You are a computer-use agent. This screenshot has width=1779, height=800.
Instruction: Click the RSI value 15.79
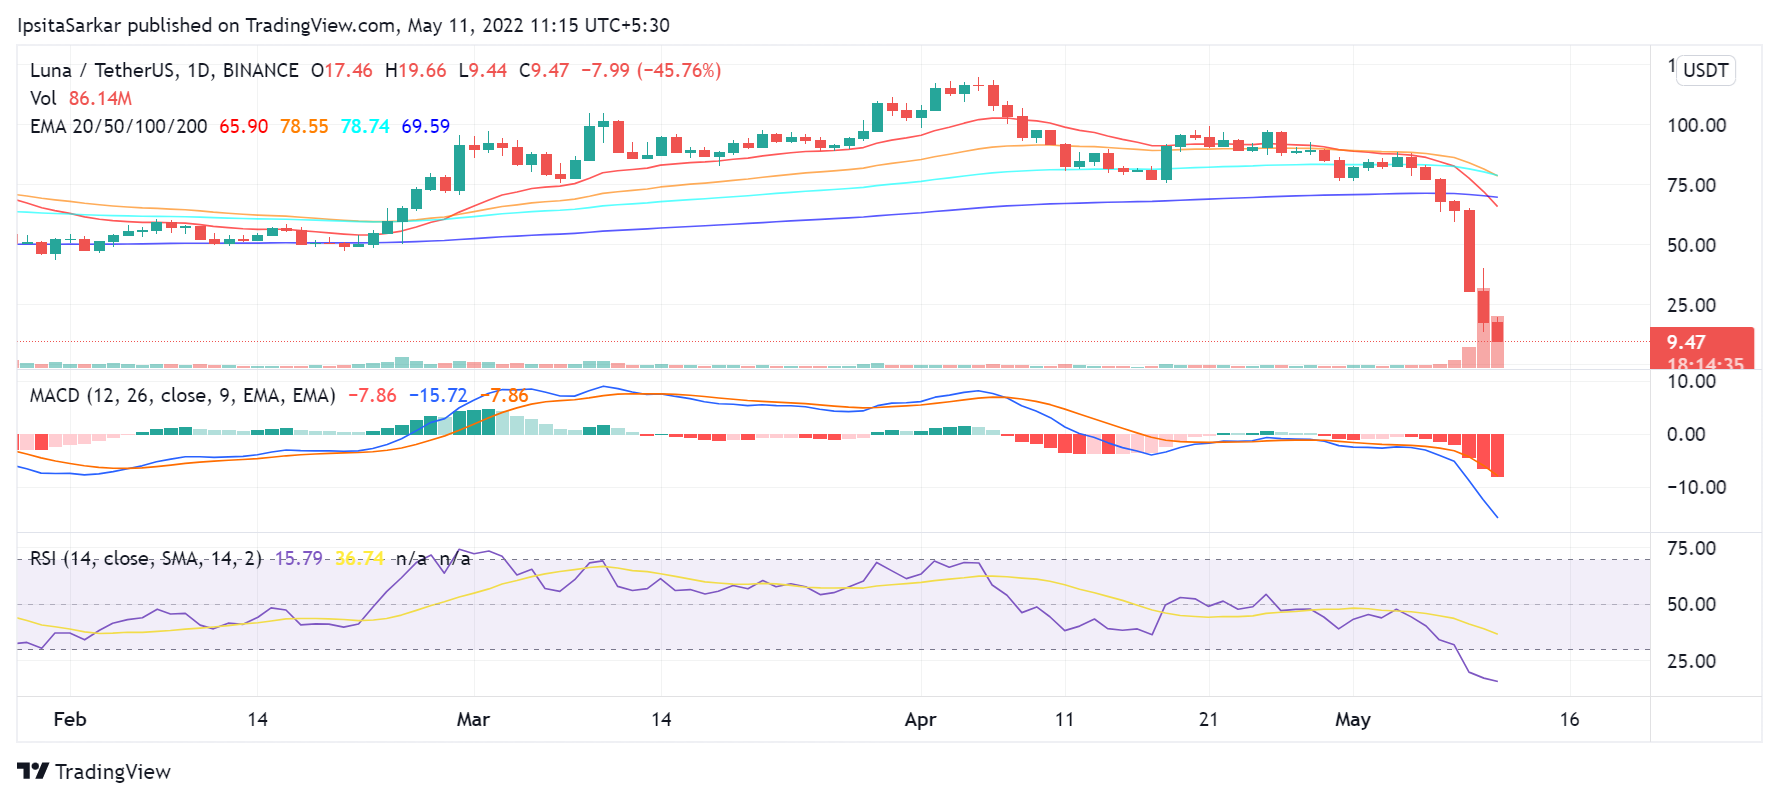[x=298, y=558]
